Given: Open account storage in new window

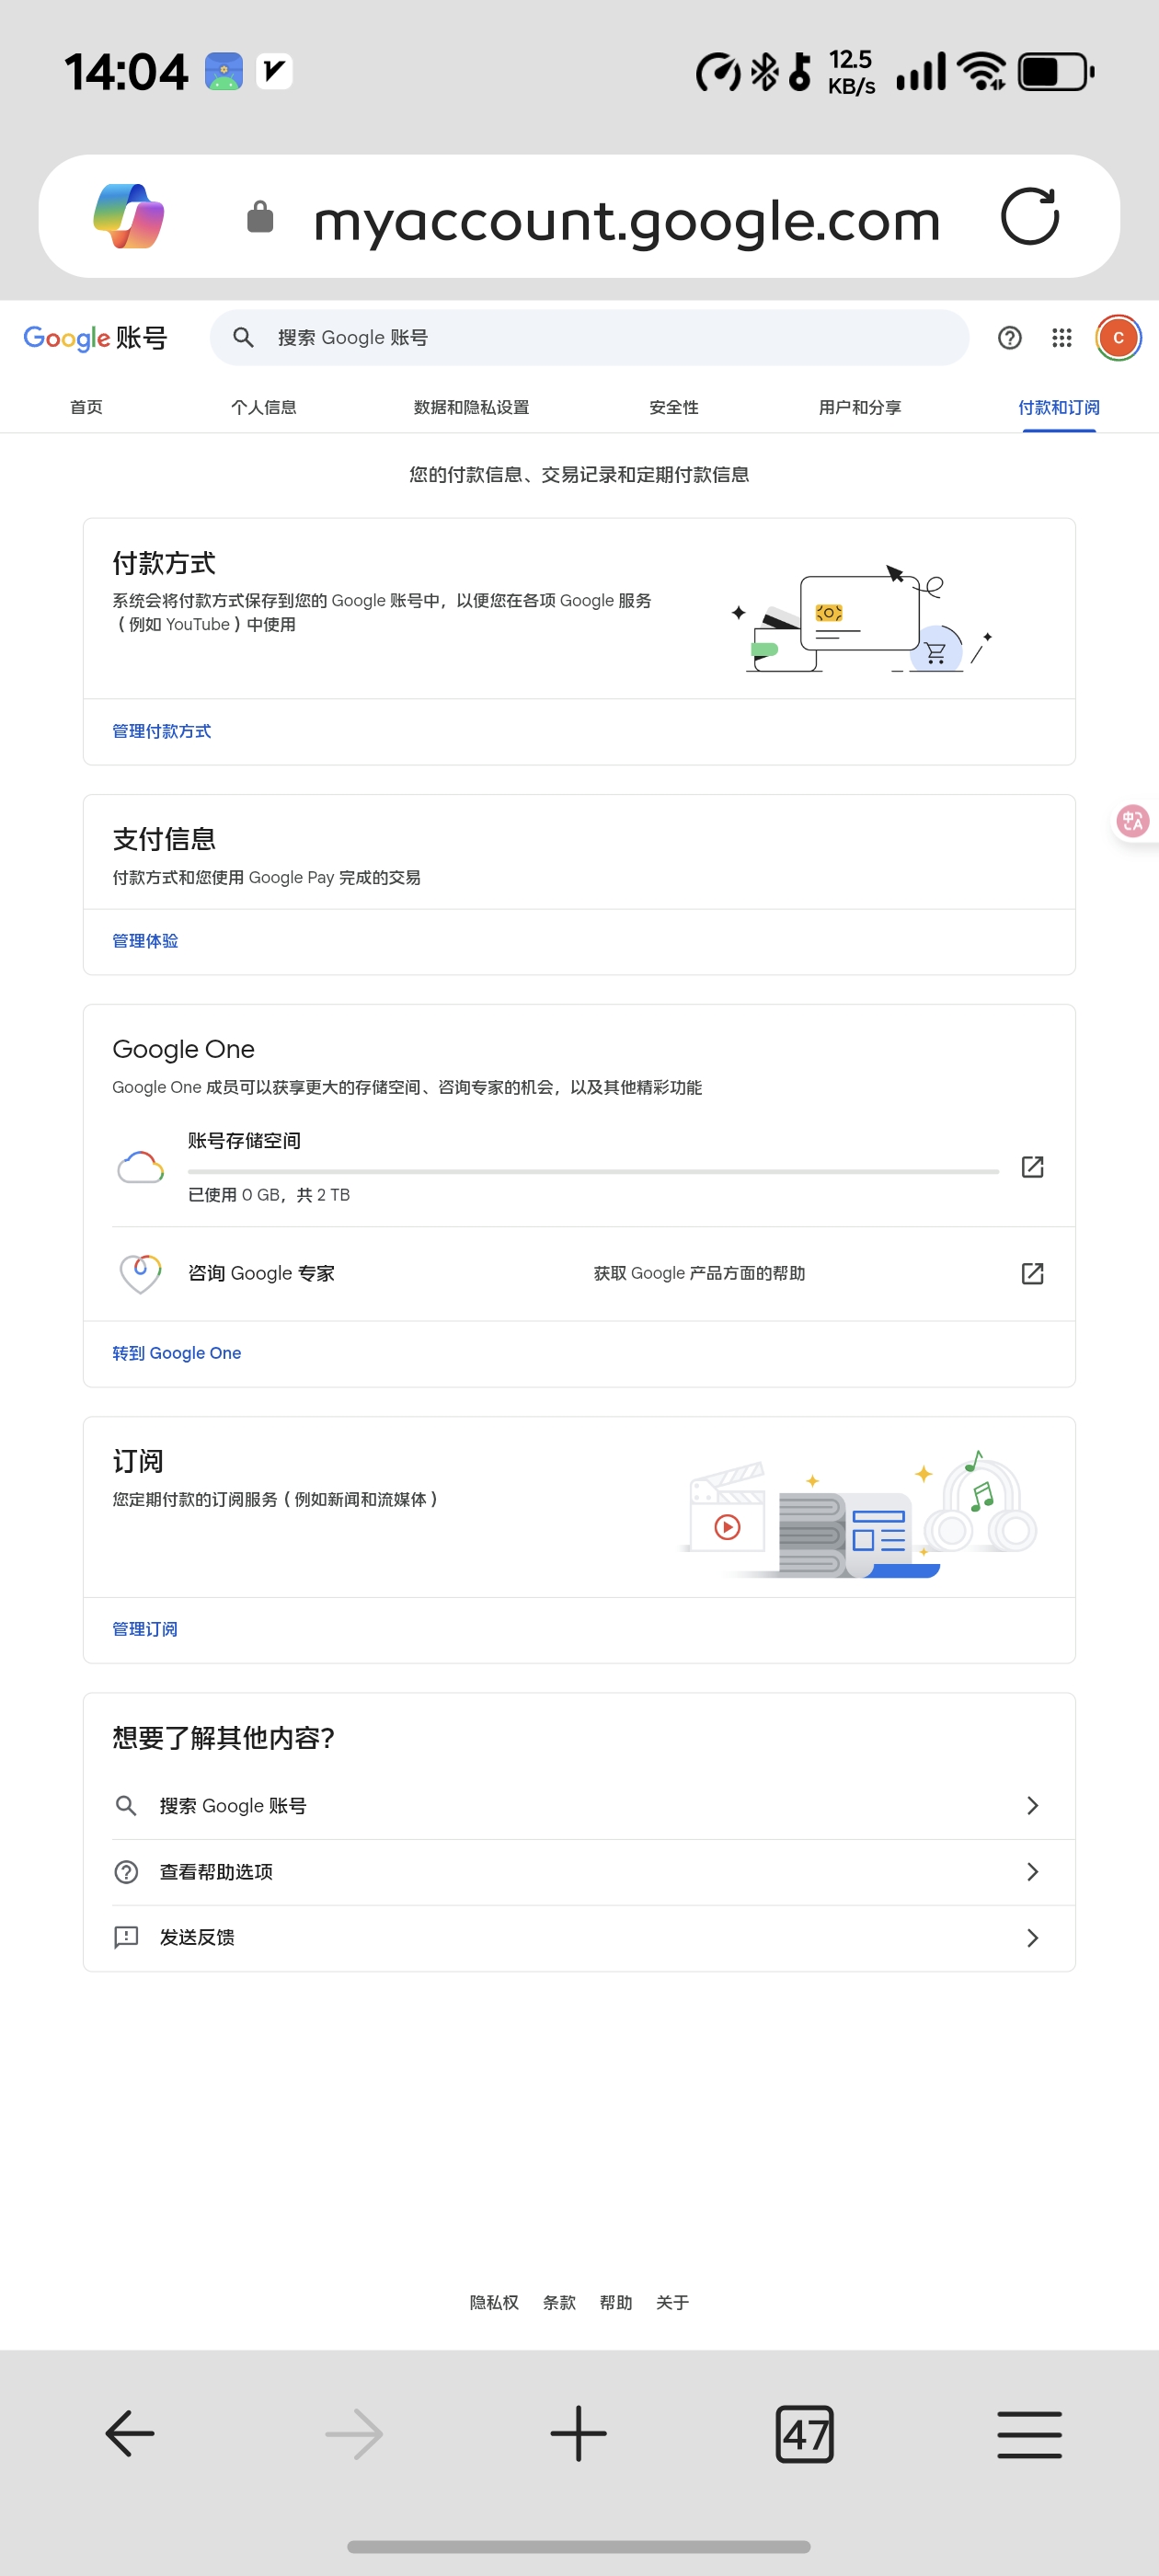Looking at the screenshot, I should [x=1032, y=1167].
